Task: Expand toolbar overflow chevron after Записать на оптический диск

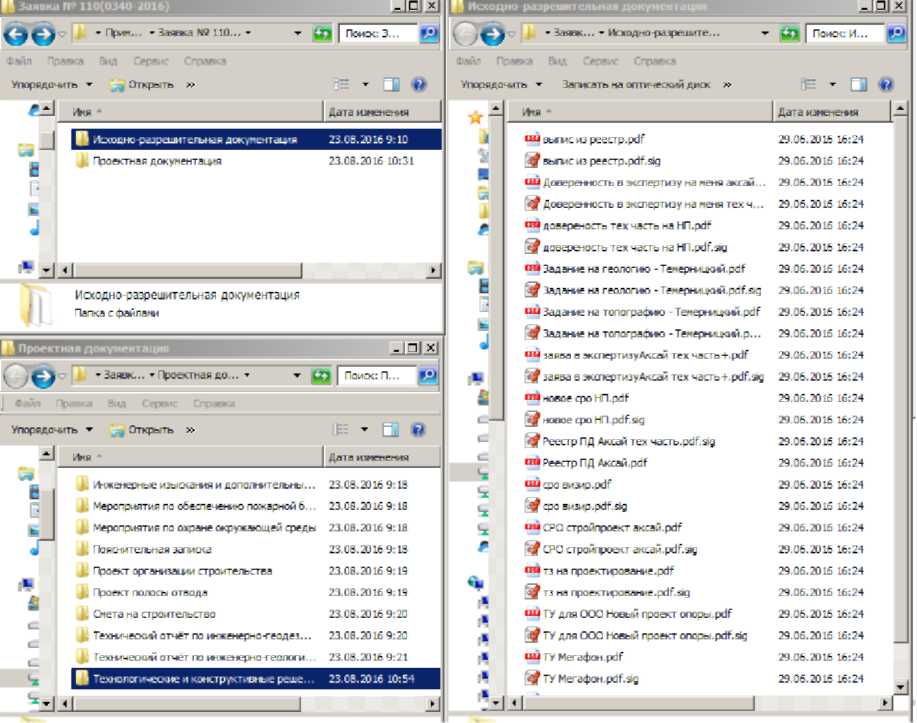Action: pos(727,85)
